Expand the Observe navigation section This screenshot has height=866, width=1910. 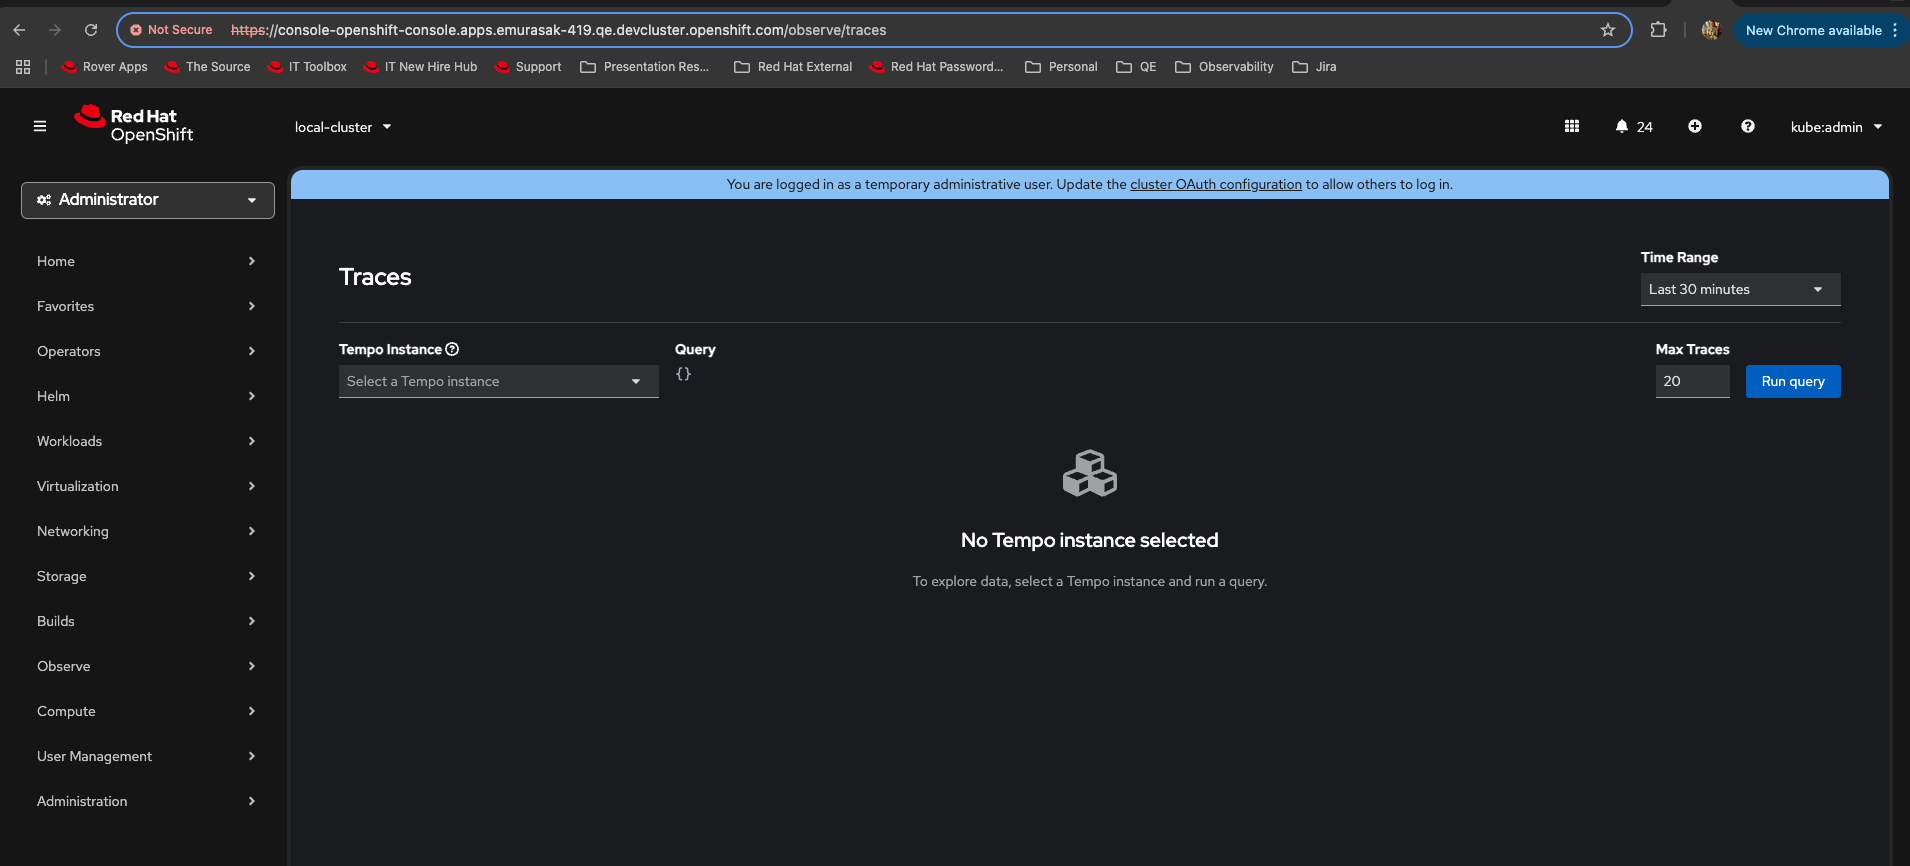(x=146, y=667)
